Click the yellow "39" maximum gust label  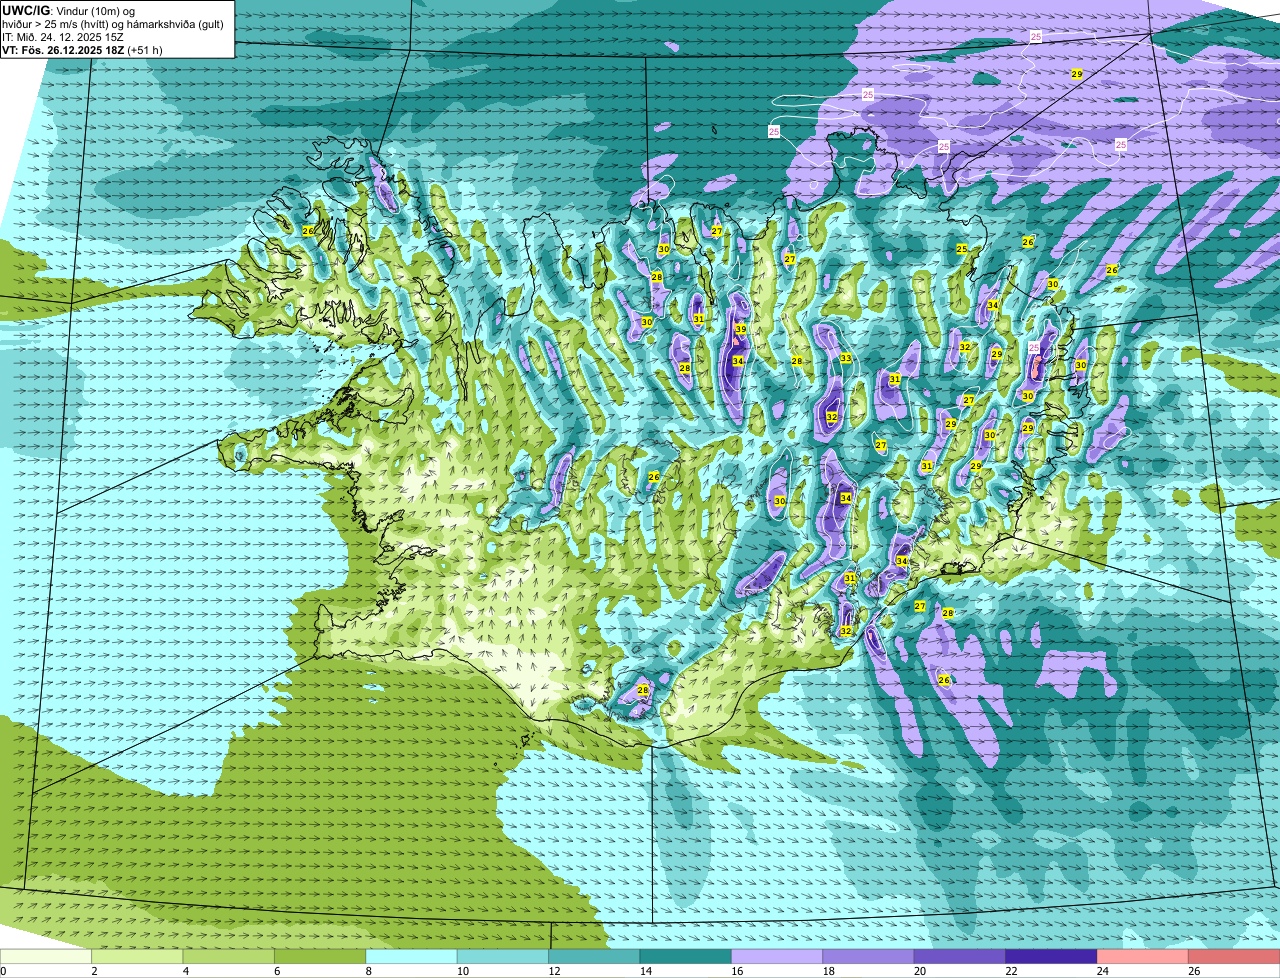(741, 329)
